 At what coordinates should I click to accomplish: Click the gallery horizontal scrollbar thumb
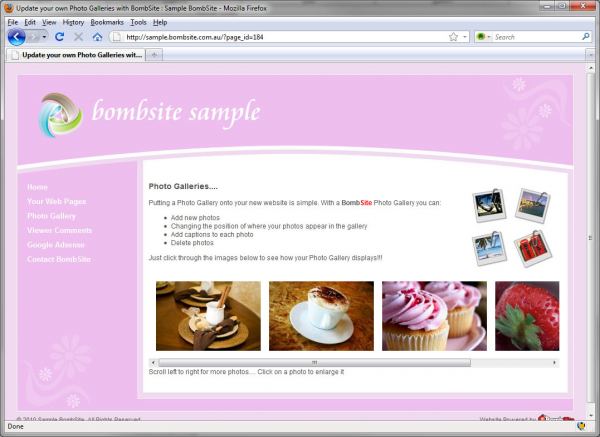click(x=315, y=362)
